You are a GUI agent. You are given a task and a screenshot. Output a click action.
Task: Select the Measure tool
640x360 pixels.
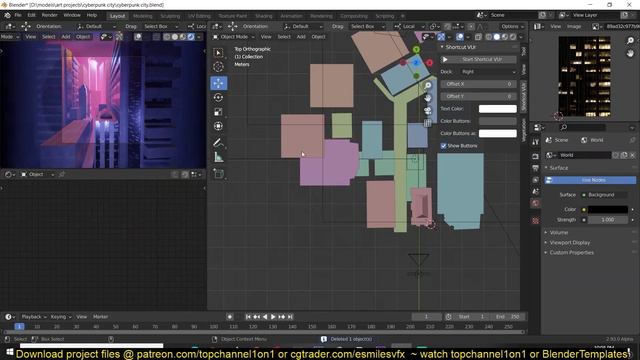point(218,157)
